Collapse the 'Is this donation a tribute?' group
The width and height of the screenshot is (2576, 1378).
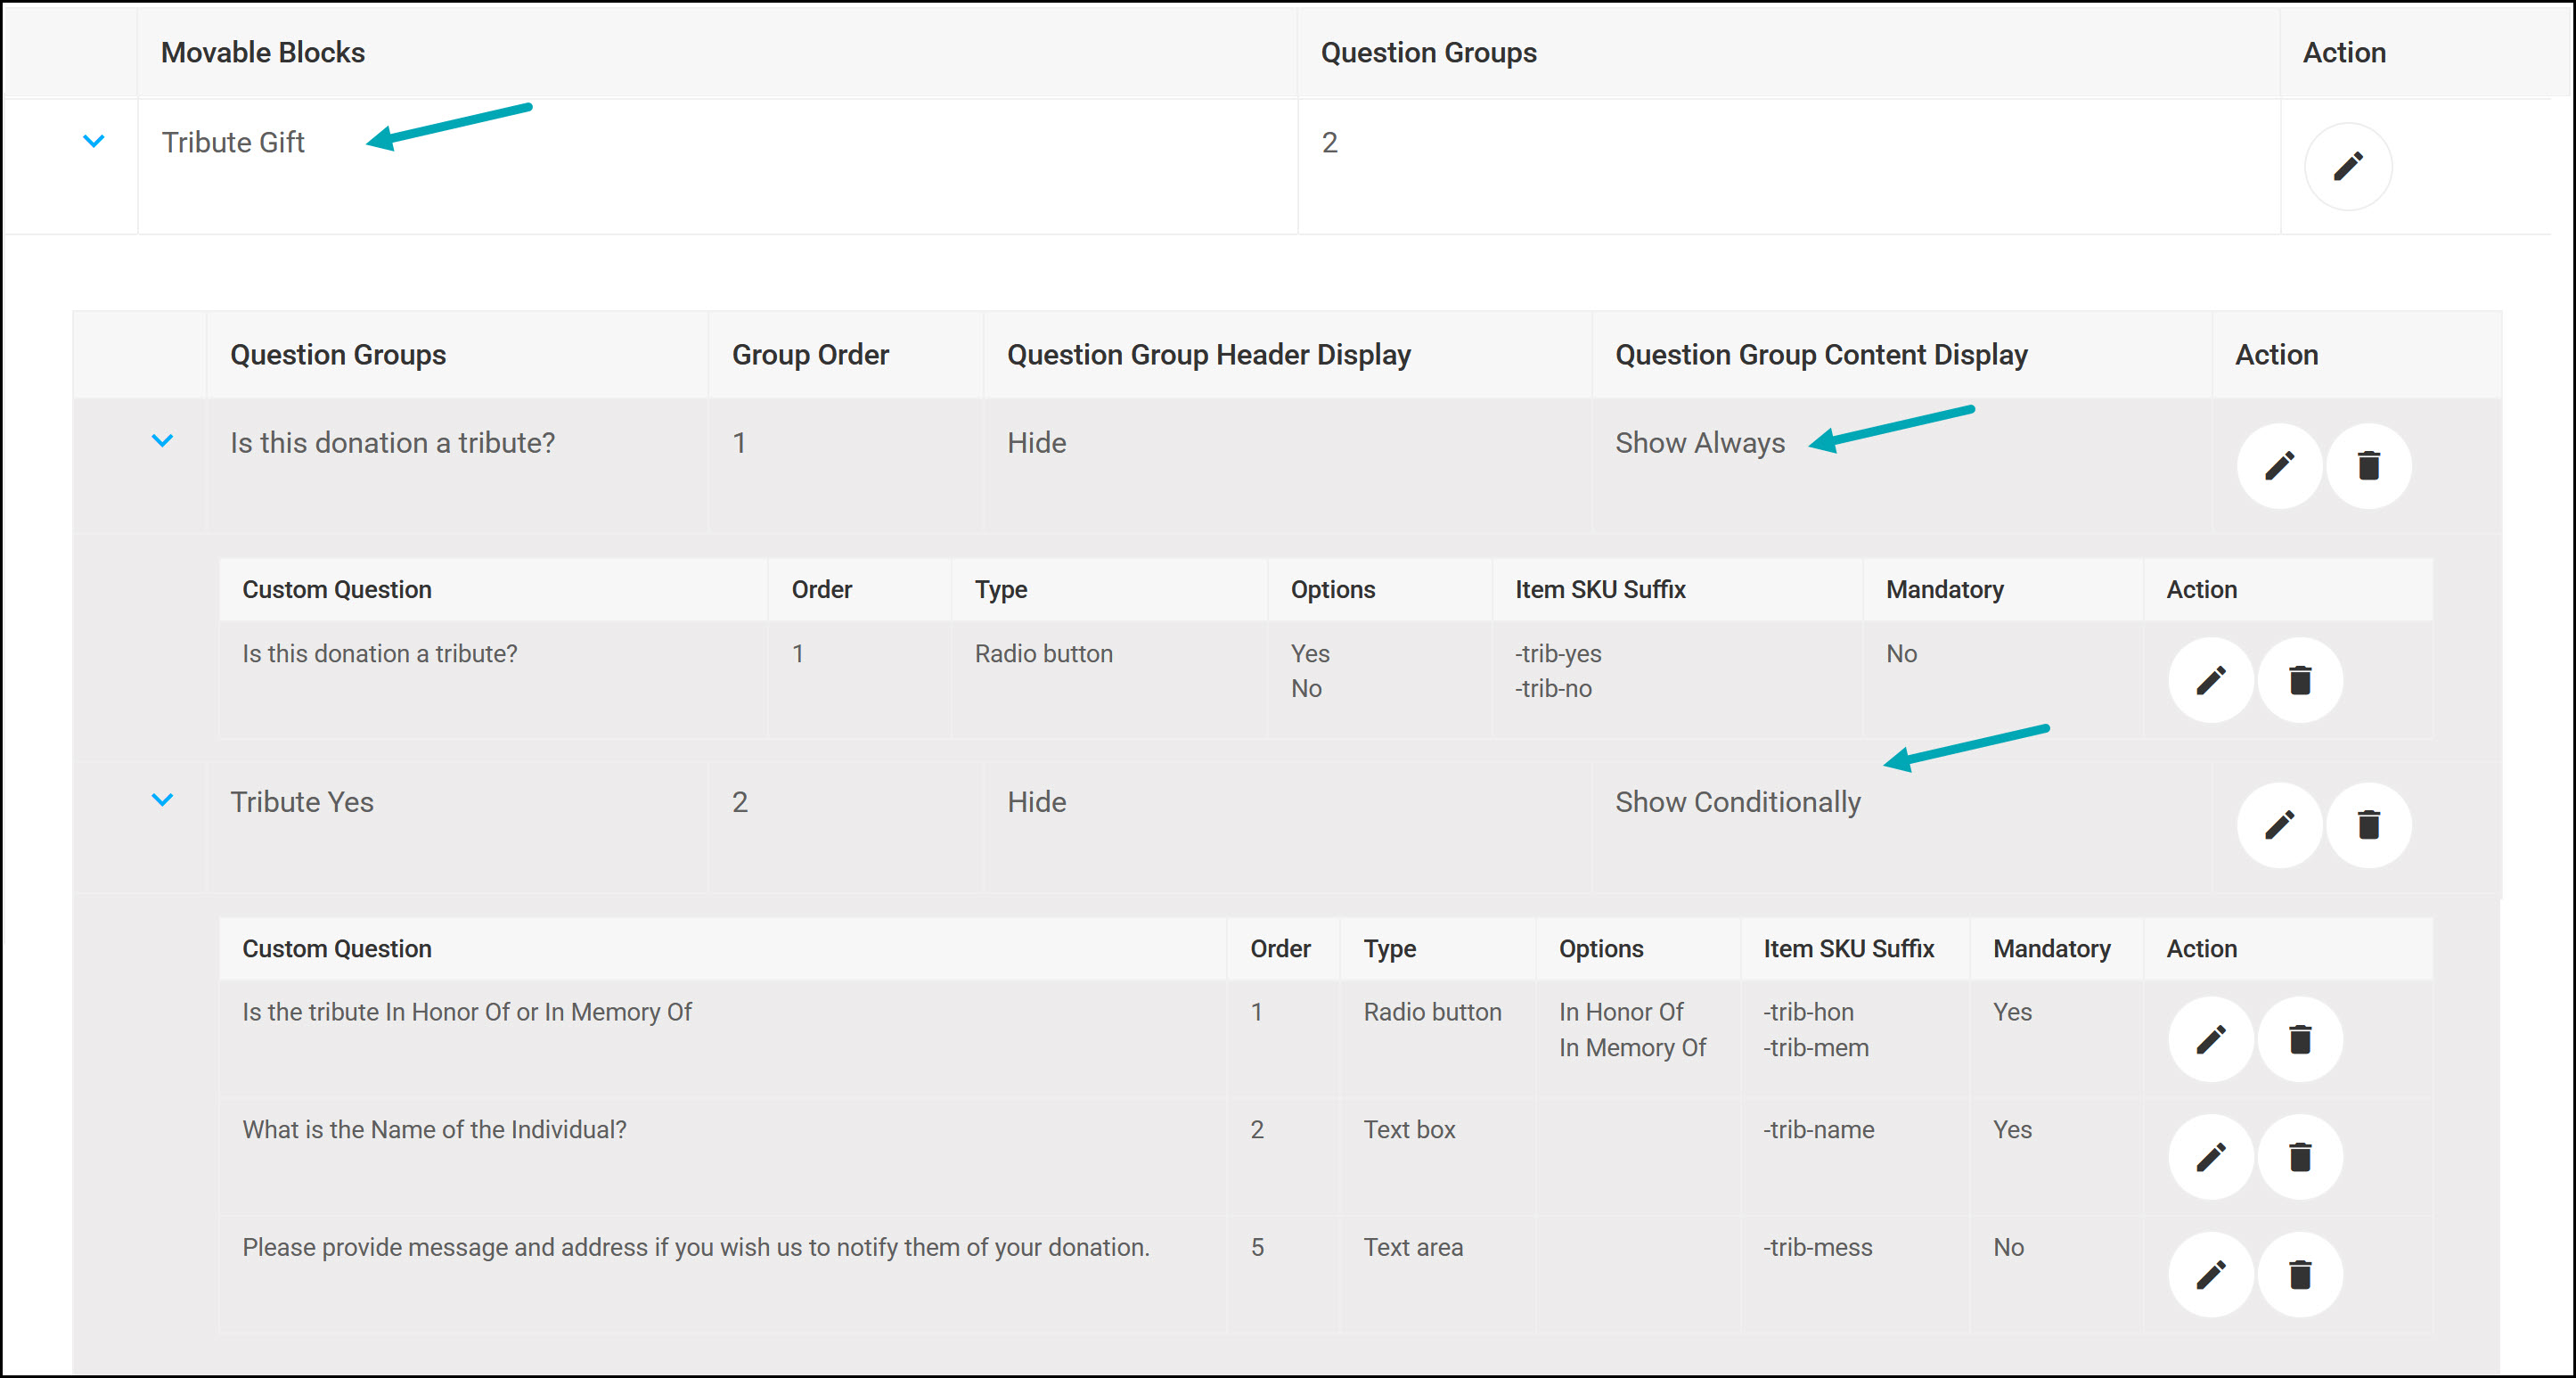pos(162,440)
